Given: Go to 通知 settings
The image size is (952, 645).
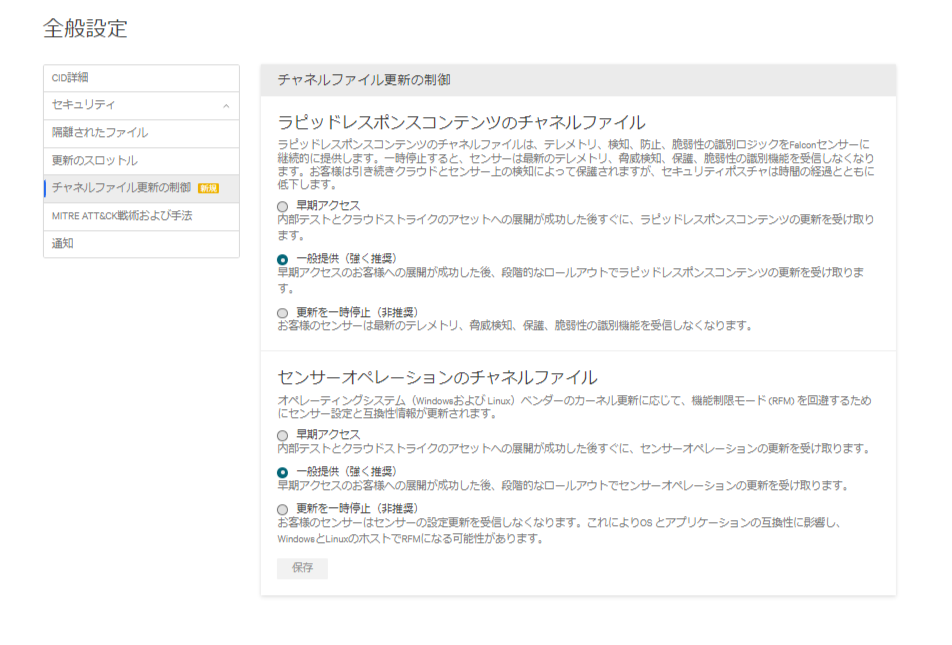Looking at the screenshot, I should (63, 243).
